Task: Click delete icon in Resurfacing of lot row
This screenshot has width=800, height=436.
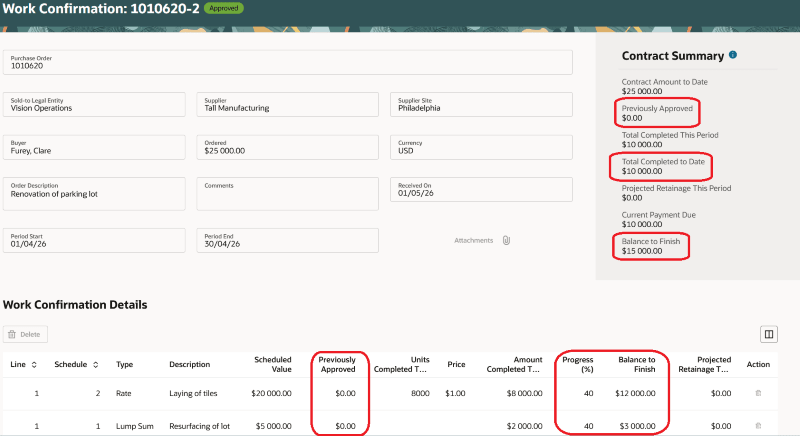Action: tap(758, 426)
